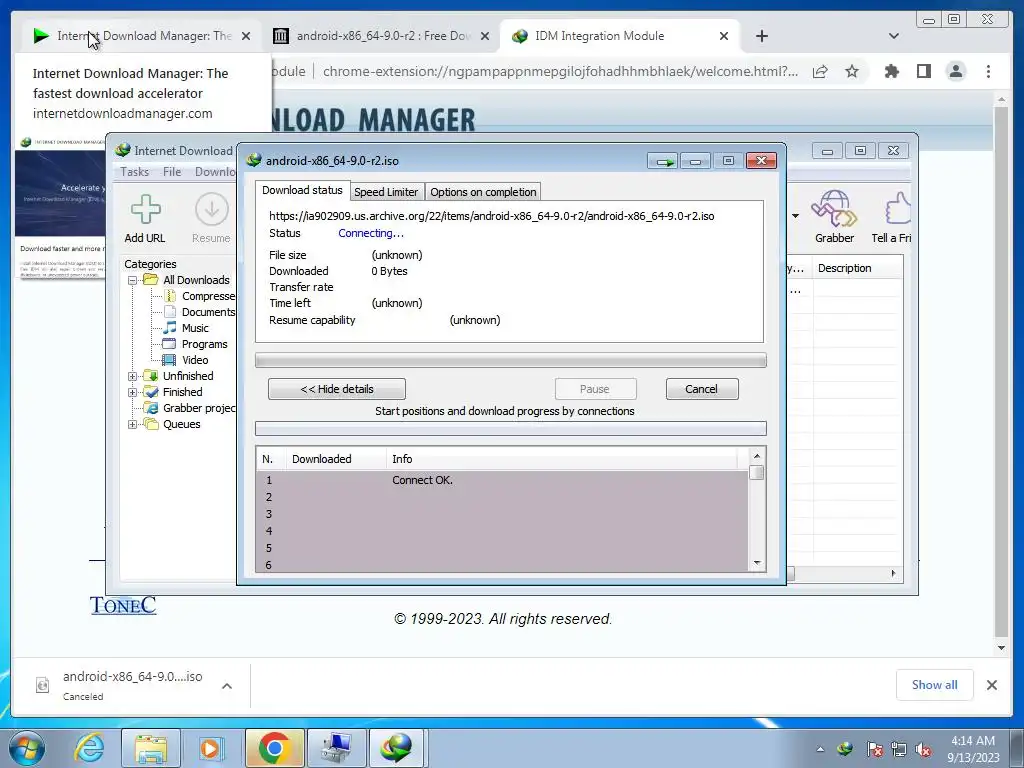Select the All Downloads folder
Viewport: 1024px width, 768px height.
click(196, 280)
